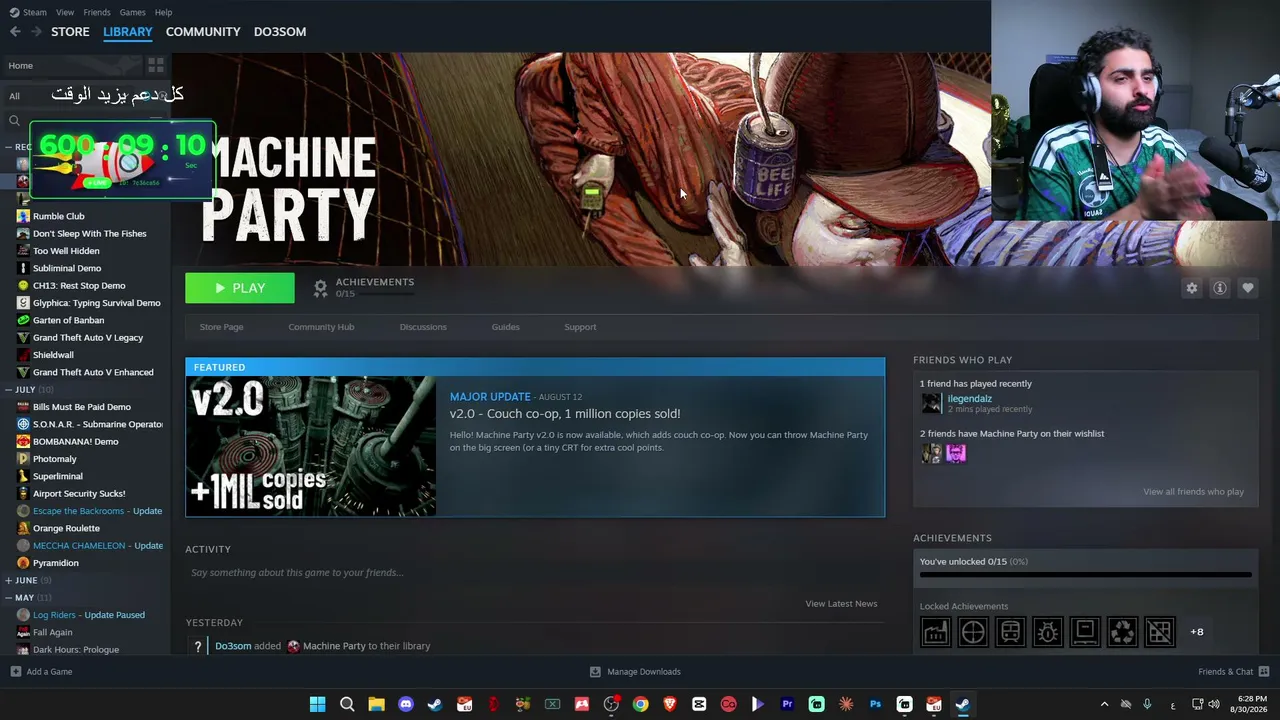This screenshot has height=720, width=1280.
Task: Open the library grid view icon
Action: pos(155,66)
